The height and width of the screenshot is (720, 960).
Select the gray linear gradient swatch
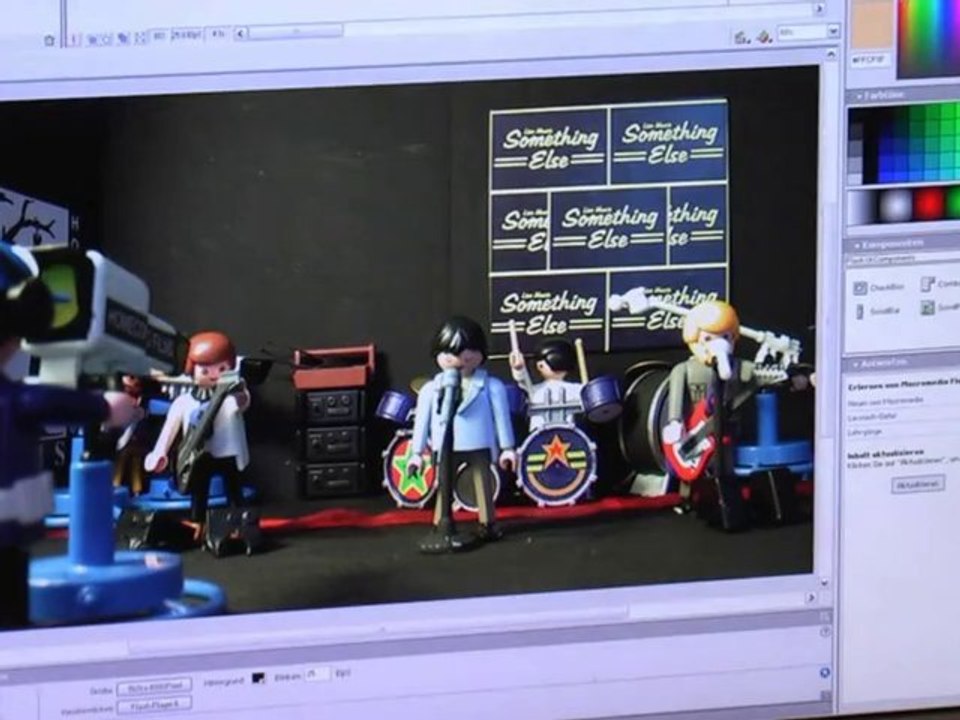(x=863, y=208)
